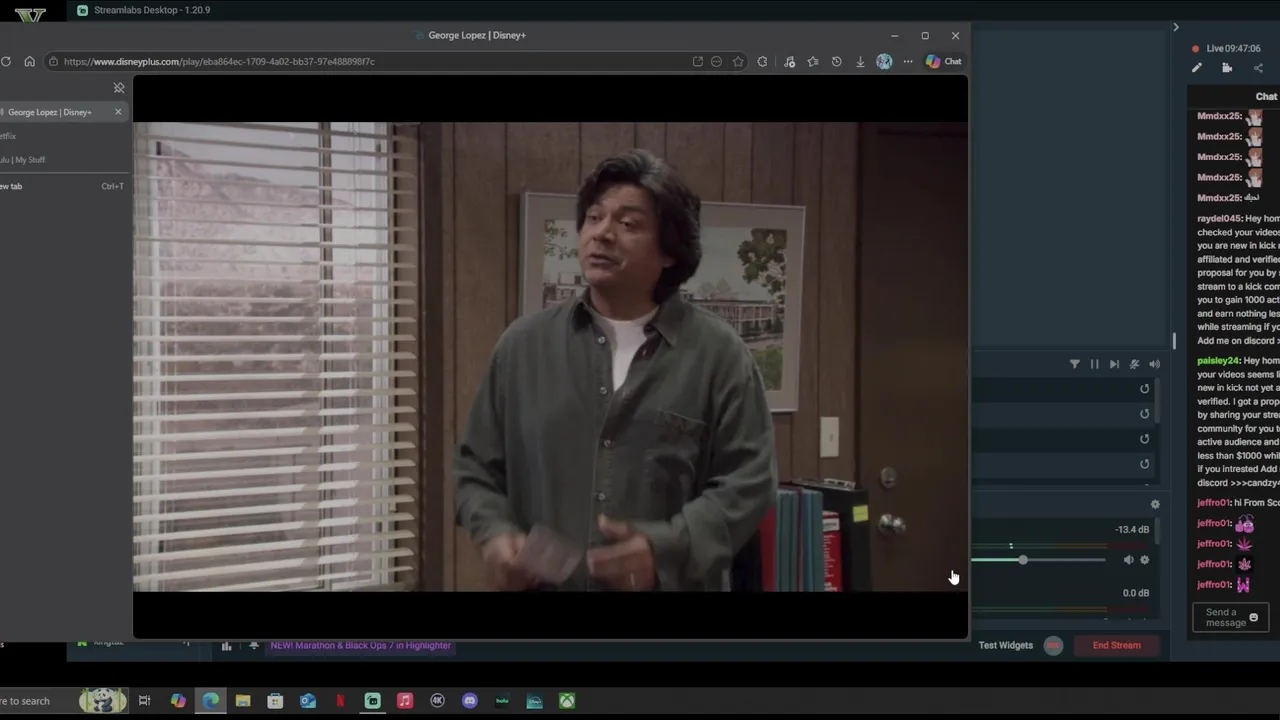Mute the -13.4 dB audio source
Image resolution: width=1280 pixels, height=720 pixels.
click(1128, 560)
